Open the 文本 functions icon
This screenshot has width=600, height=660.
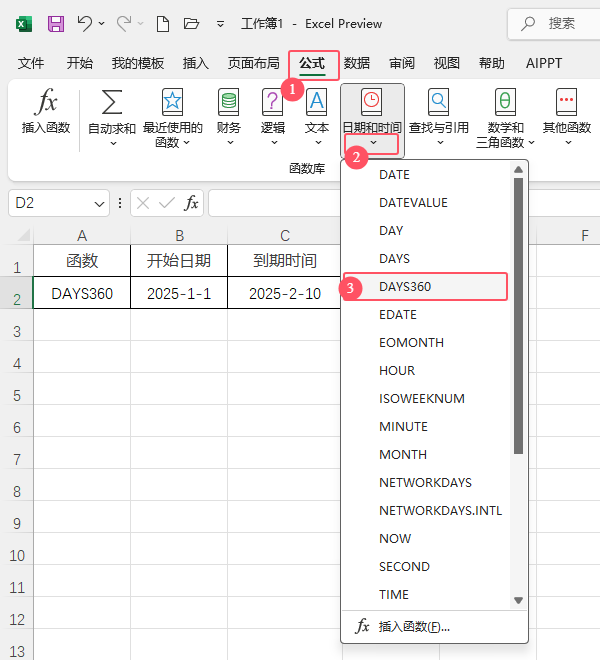click(x=317, y=102)
